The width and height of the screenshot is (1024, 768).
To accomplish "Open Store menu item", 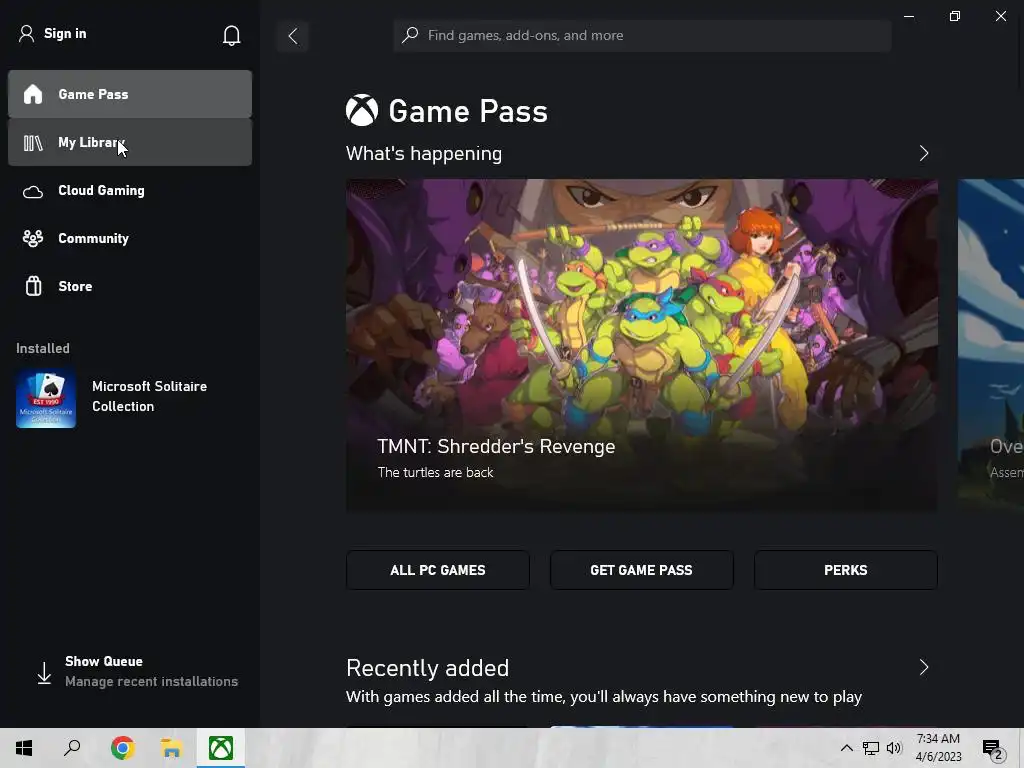I will (130, 286).
